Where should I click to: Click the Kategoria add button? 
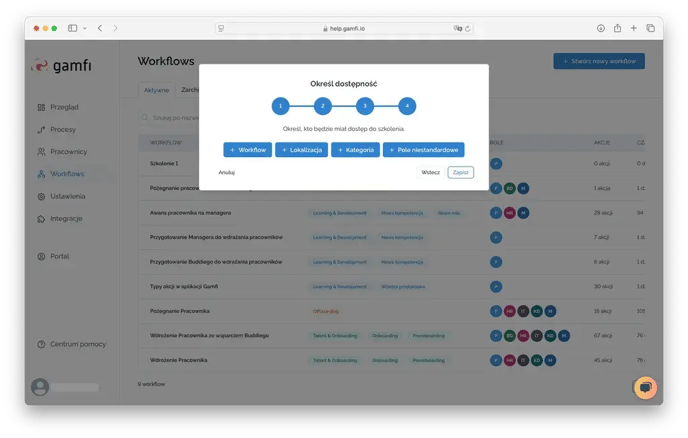355,150
